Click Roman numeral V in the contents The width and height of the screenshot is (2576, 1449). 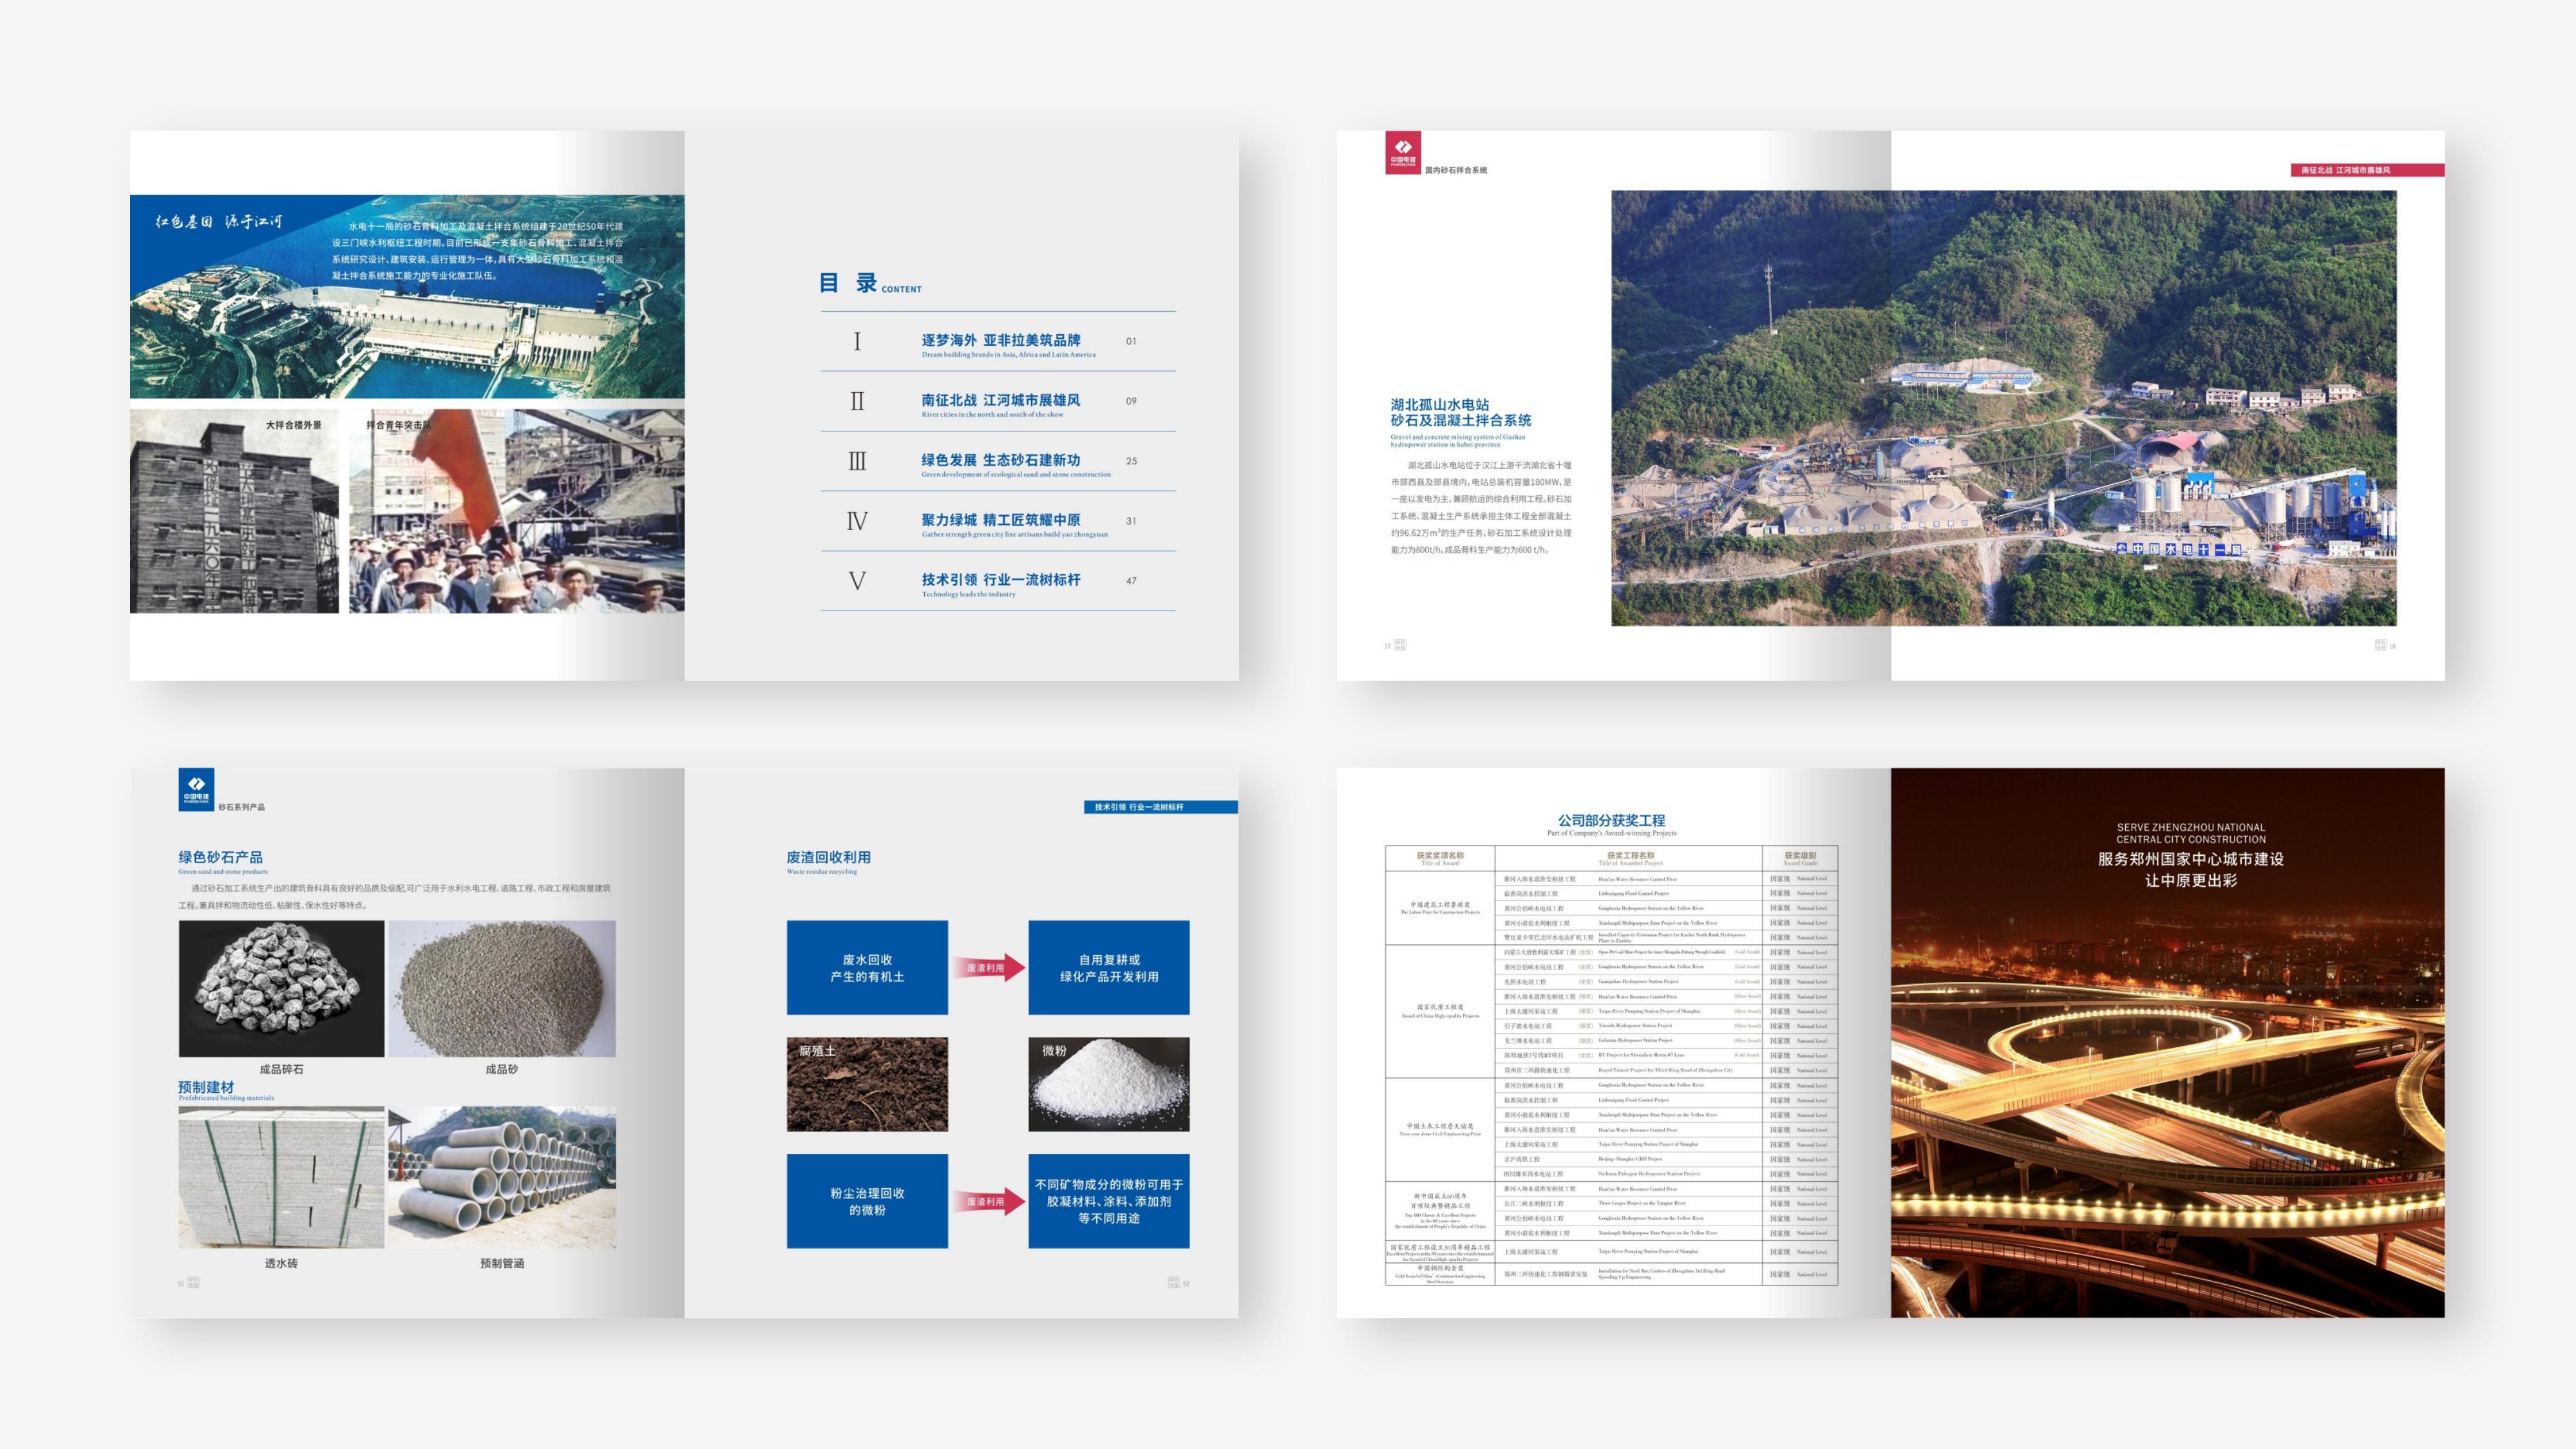(x=857, y=581)
